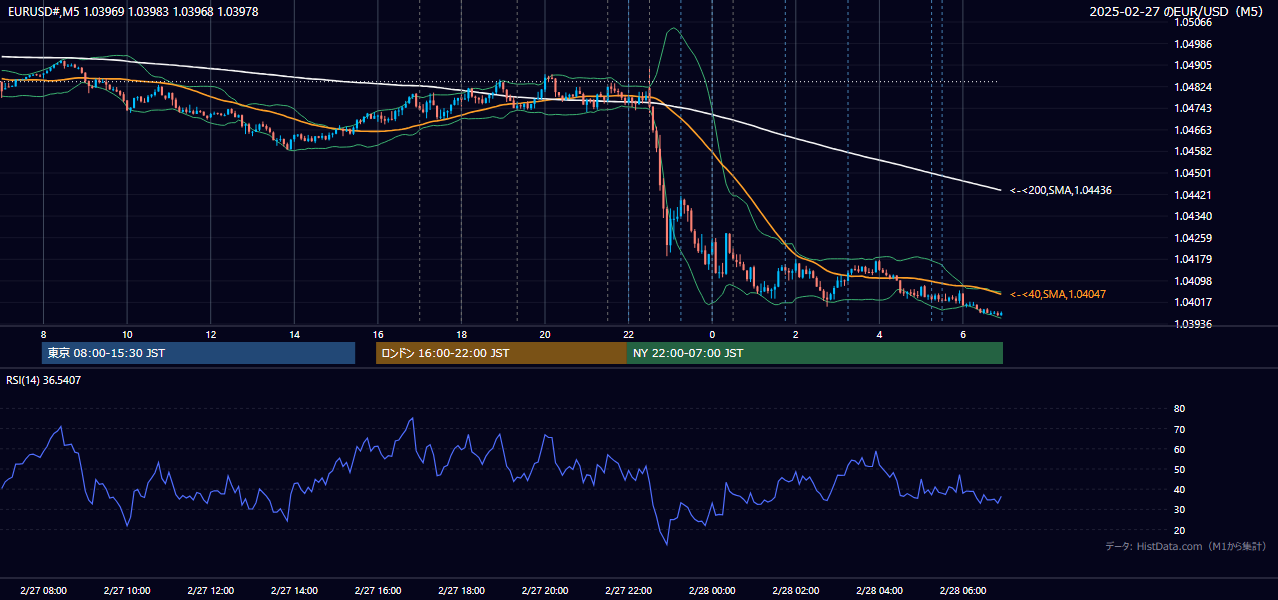Screen dimensions: 1278x600
Task: Click the RSI(14) 36.5407 indicator label
Action: pyautogui.click(x=43, y=380)
